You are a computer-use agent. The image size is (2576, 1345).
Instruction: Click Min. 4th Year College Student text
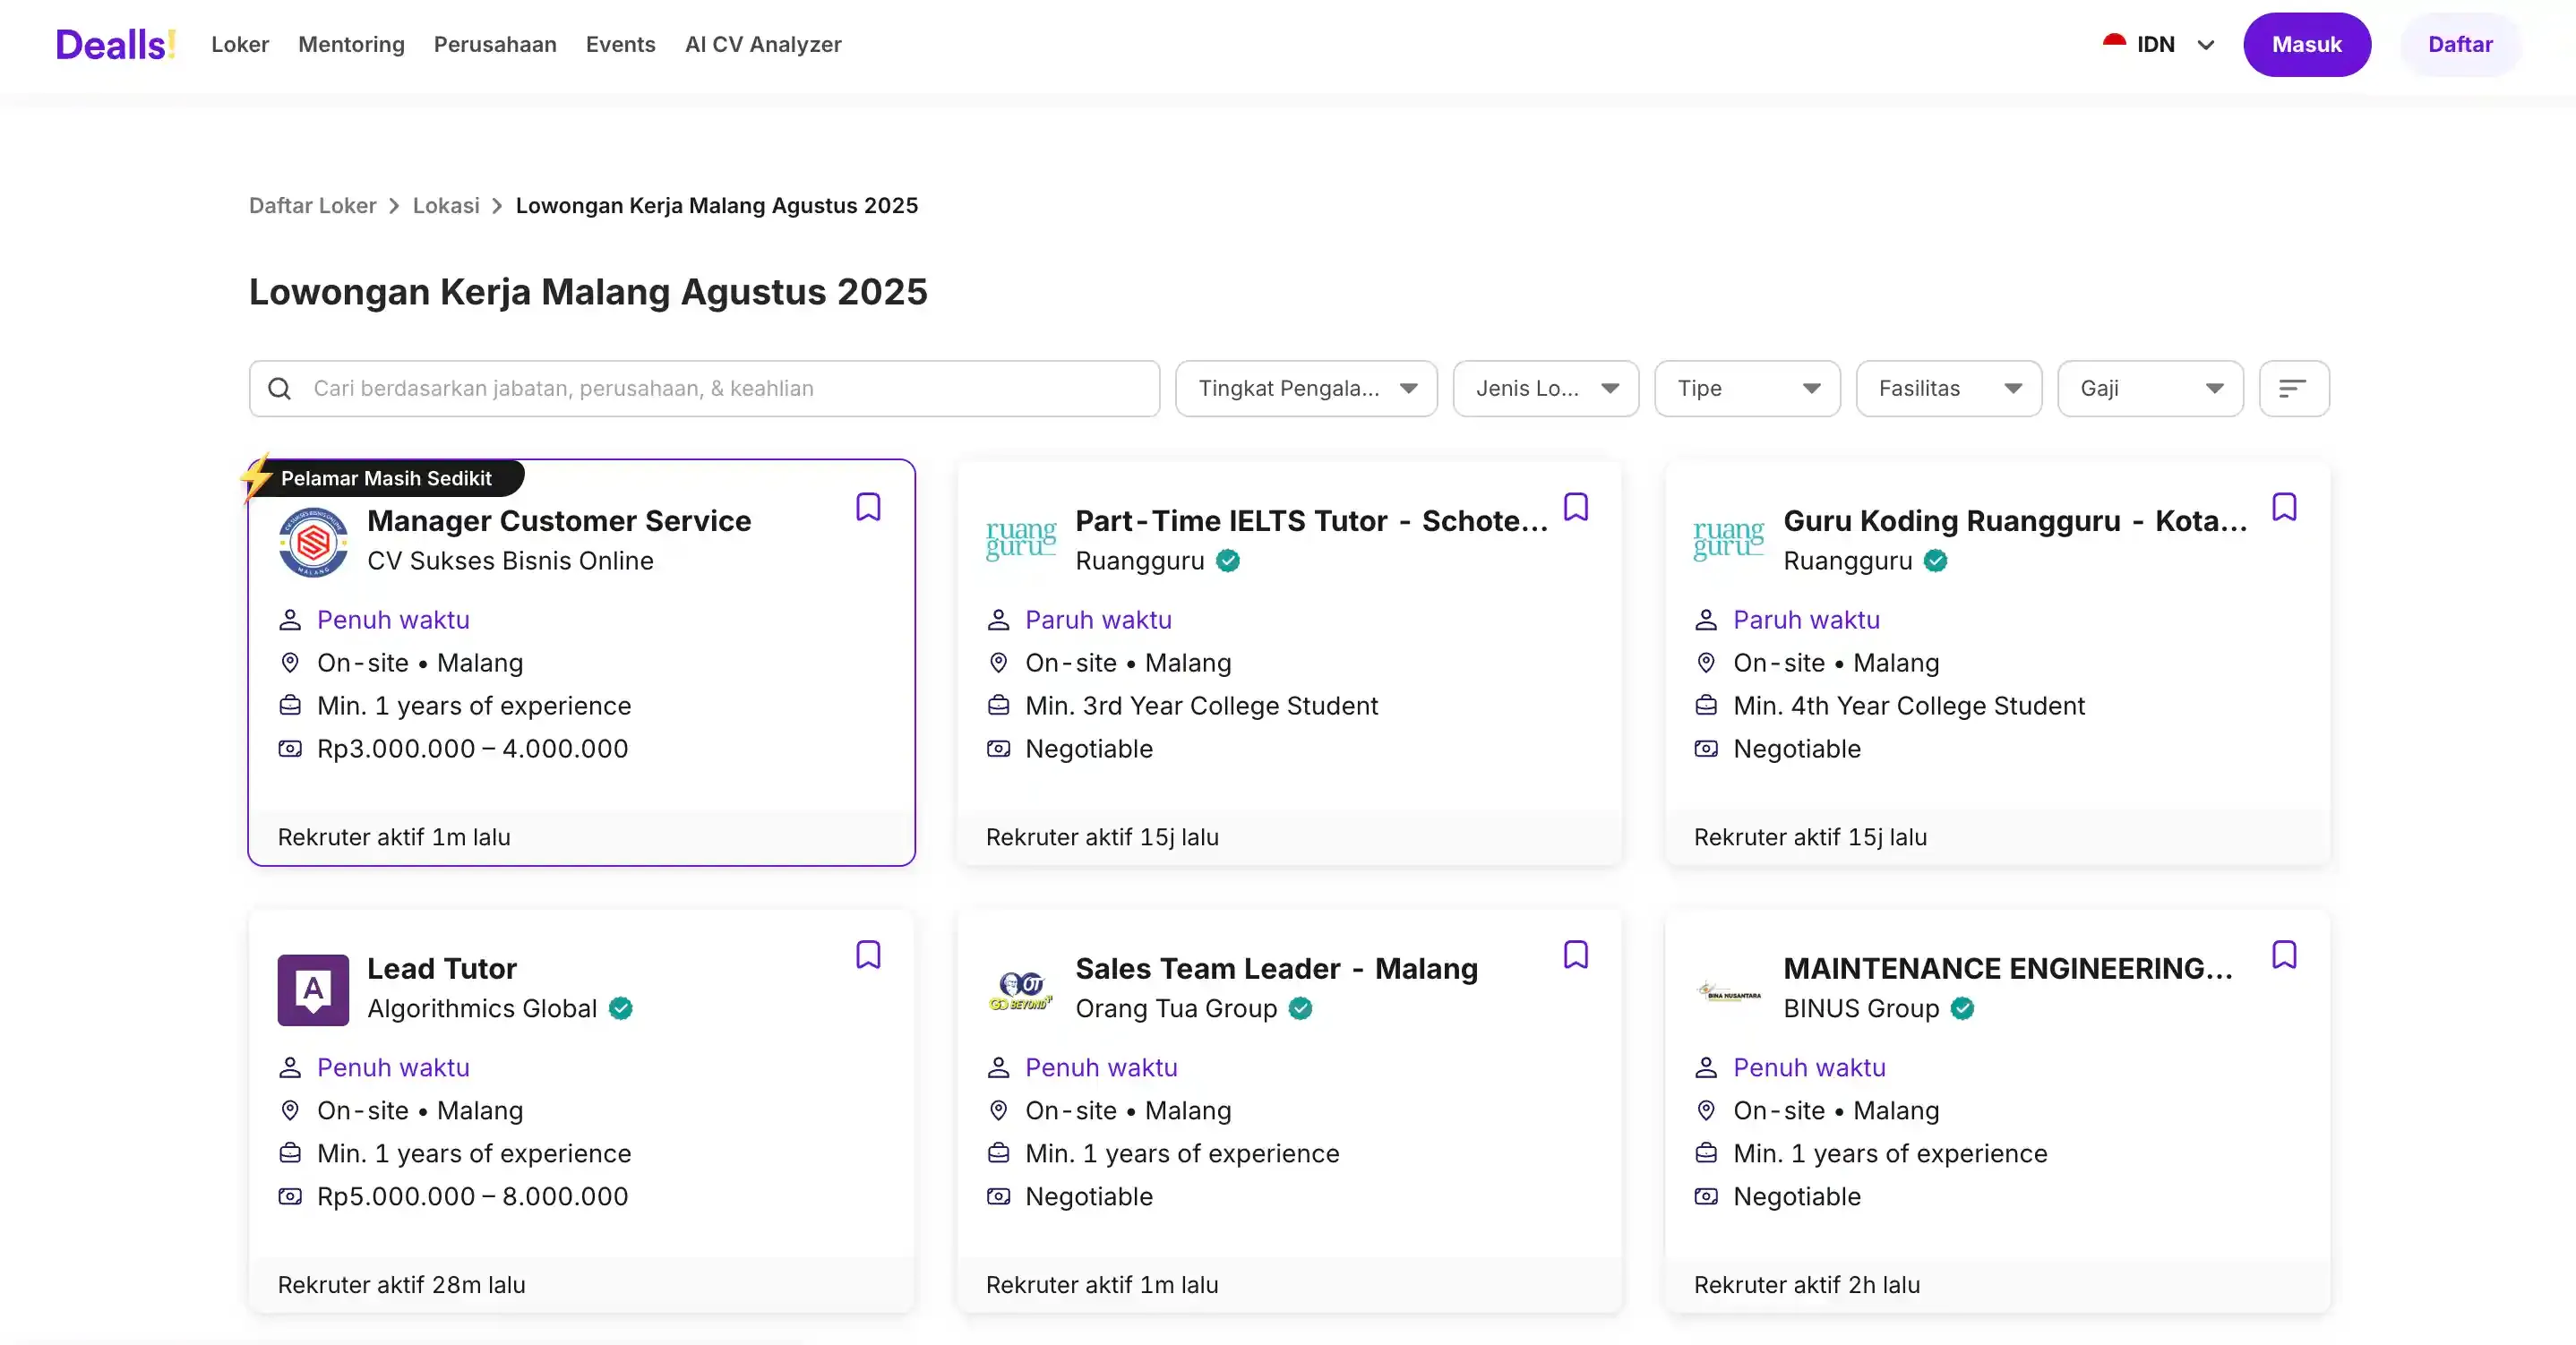pos(1909,705)
